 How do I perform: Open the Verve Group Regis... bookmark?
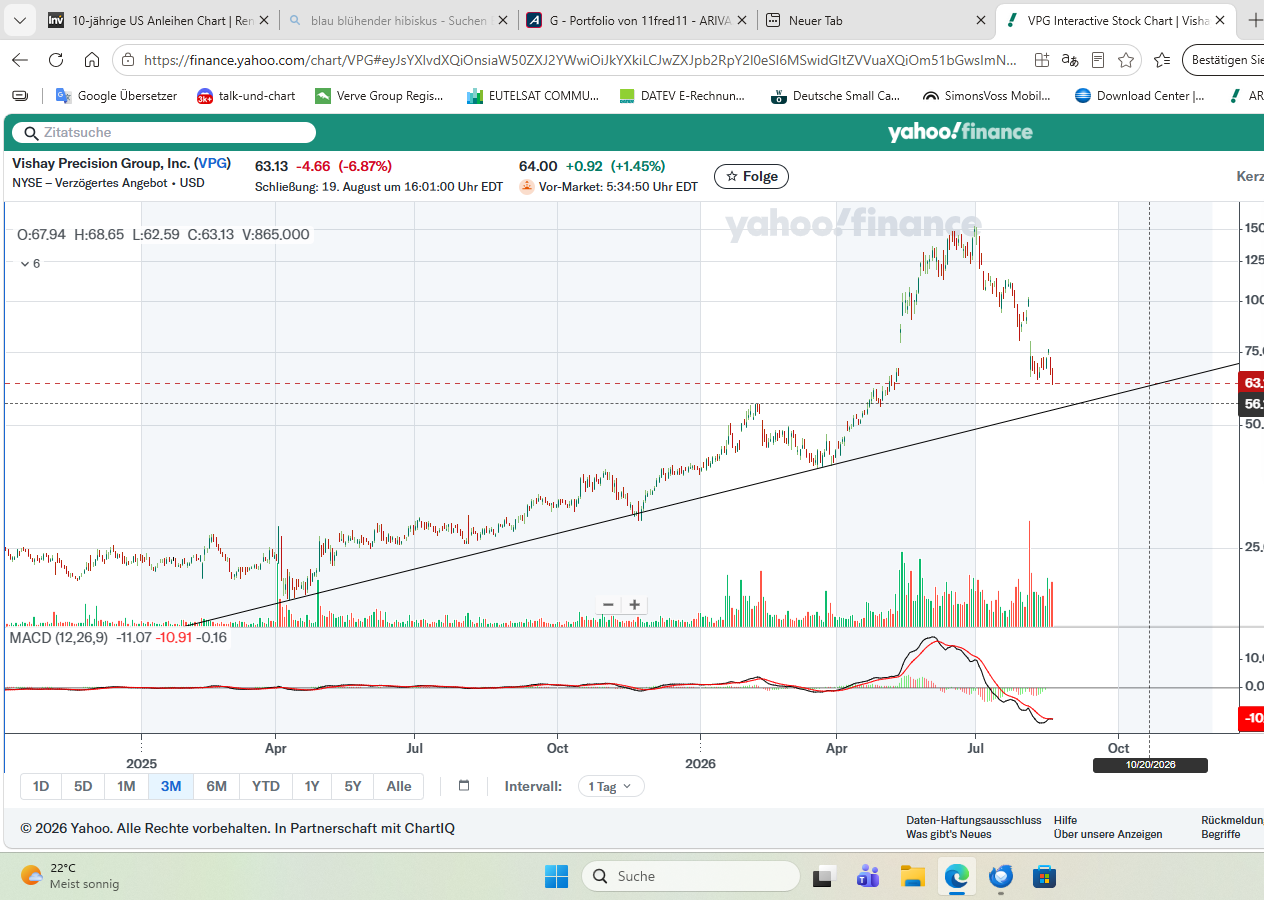pos(380,96)
